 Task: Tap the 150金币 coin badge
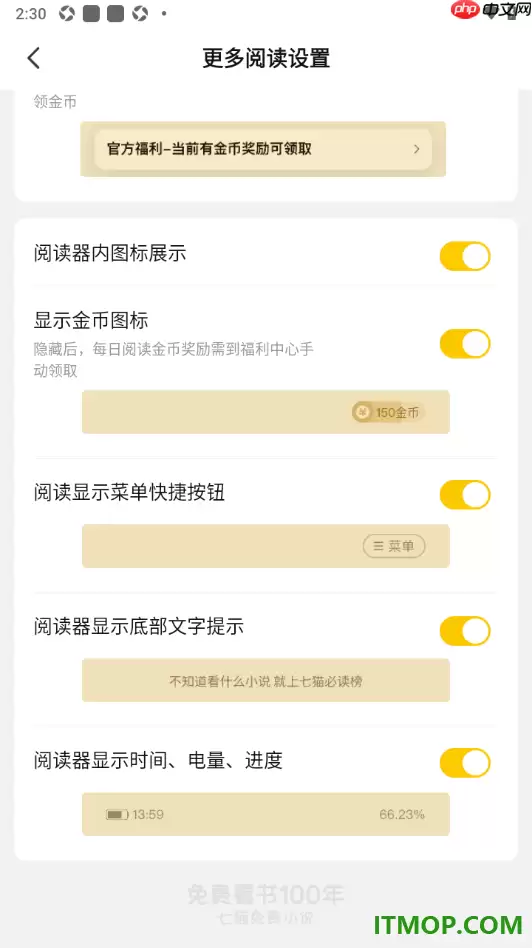tap(389, 412)
